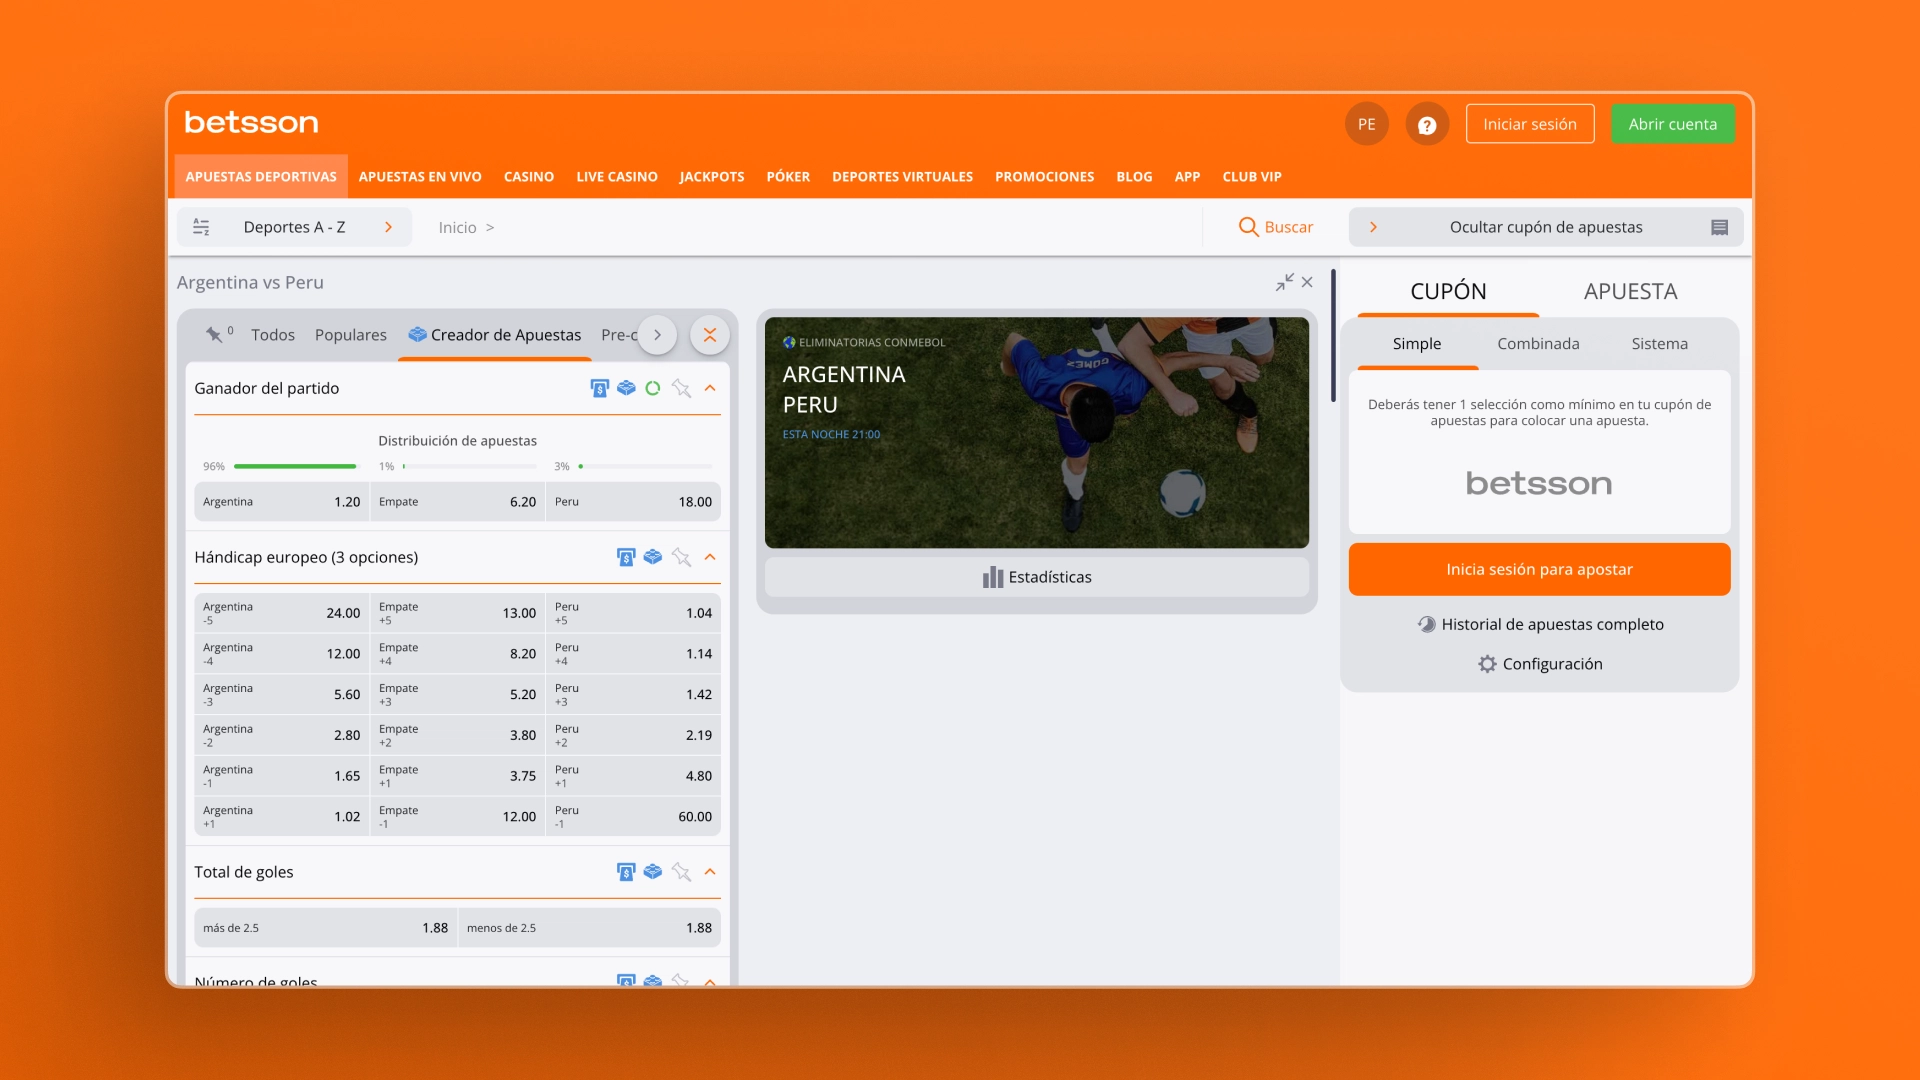This screenshot has width=1920, height=1080.
Task: Click the 1% Empate distribution bar
Action: click(x=470, y=466)
